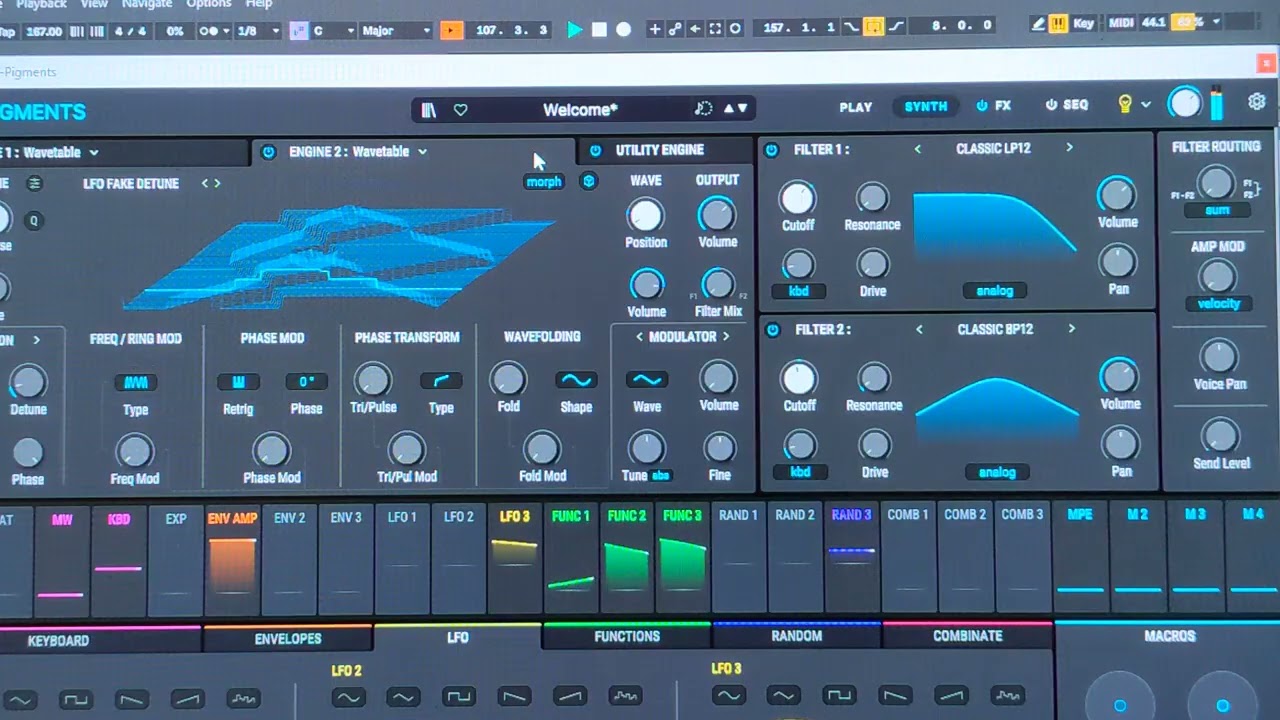Screen dimensions: 1280x720
Task: Open the COMBINATE modulation tab
Action: coord(967,636)
